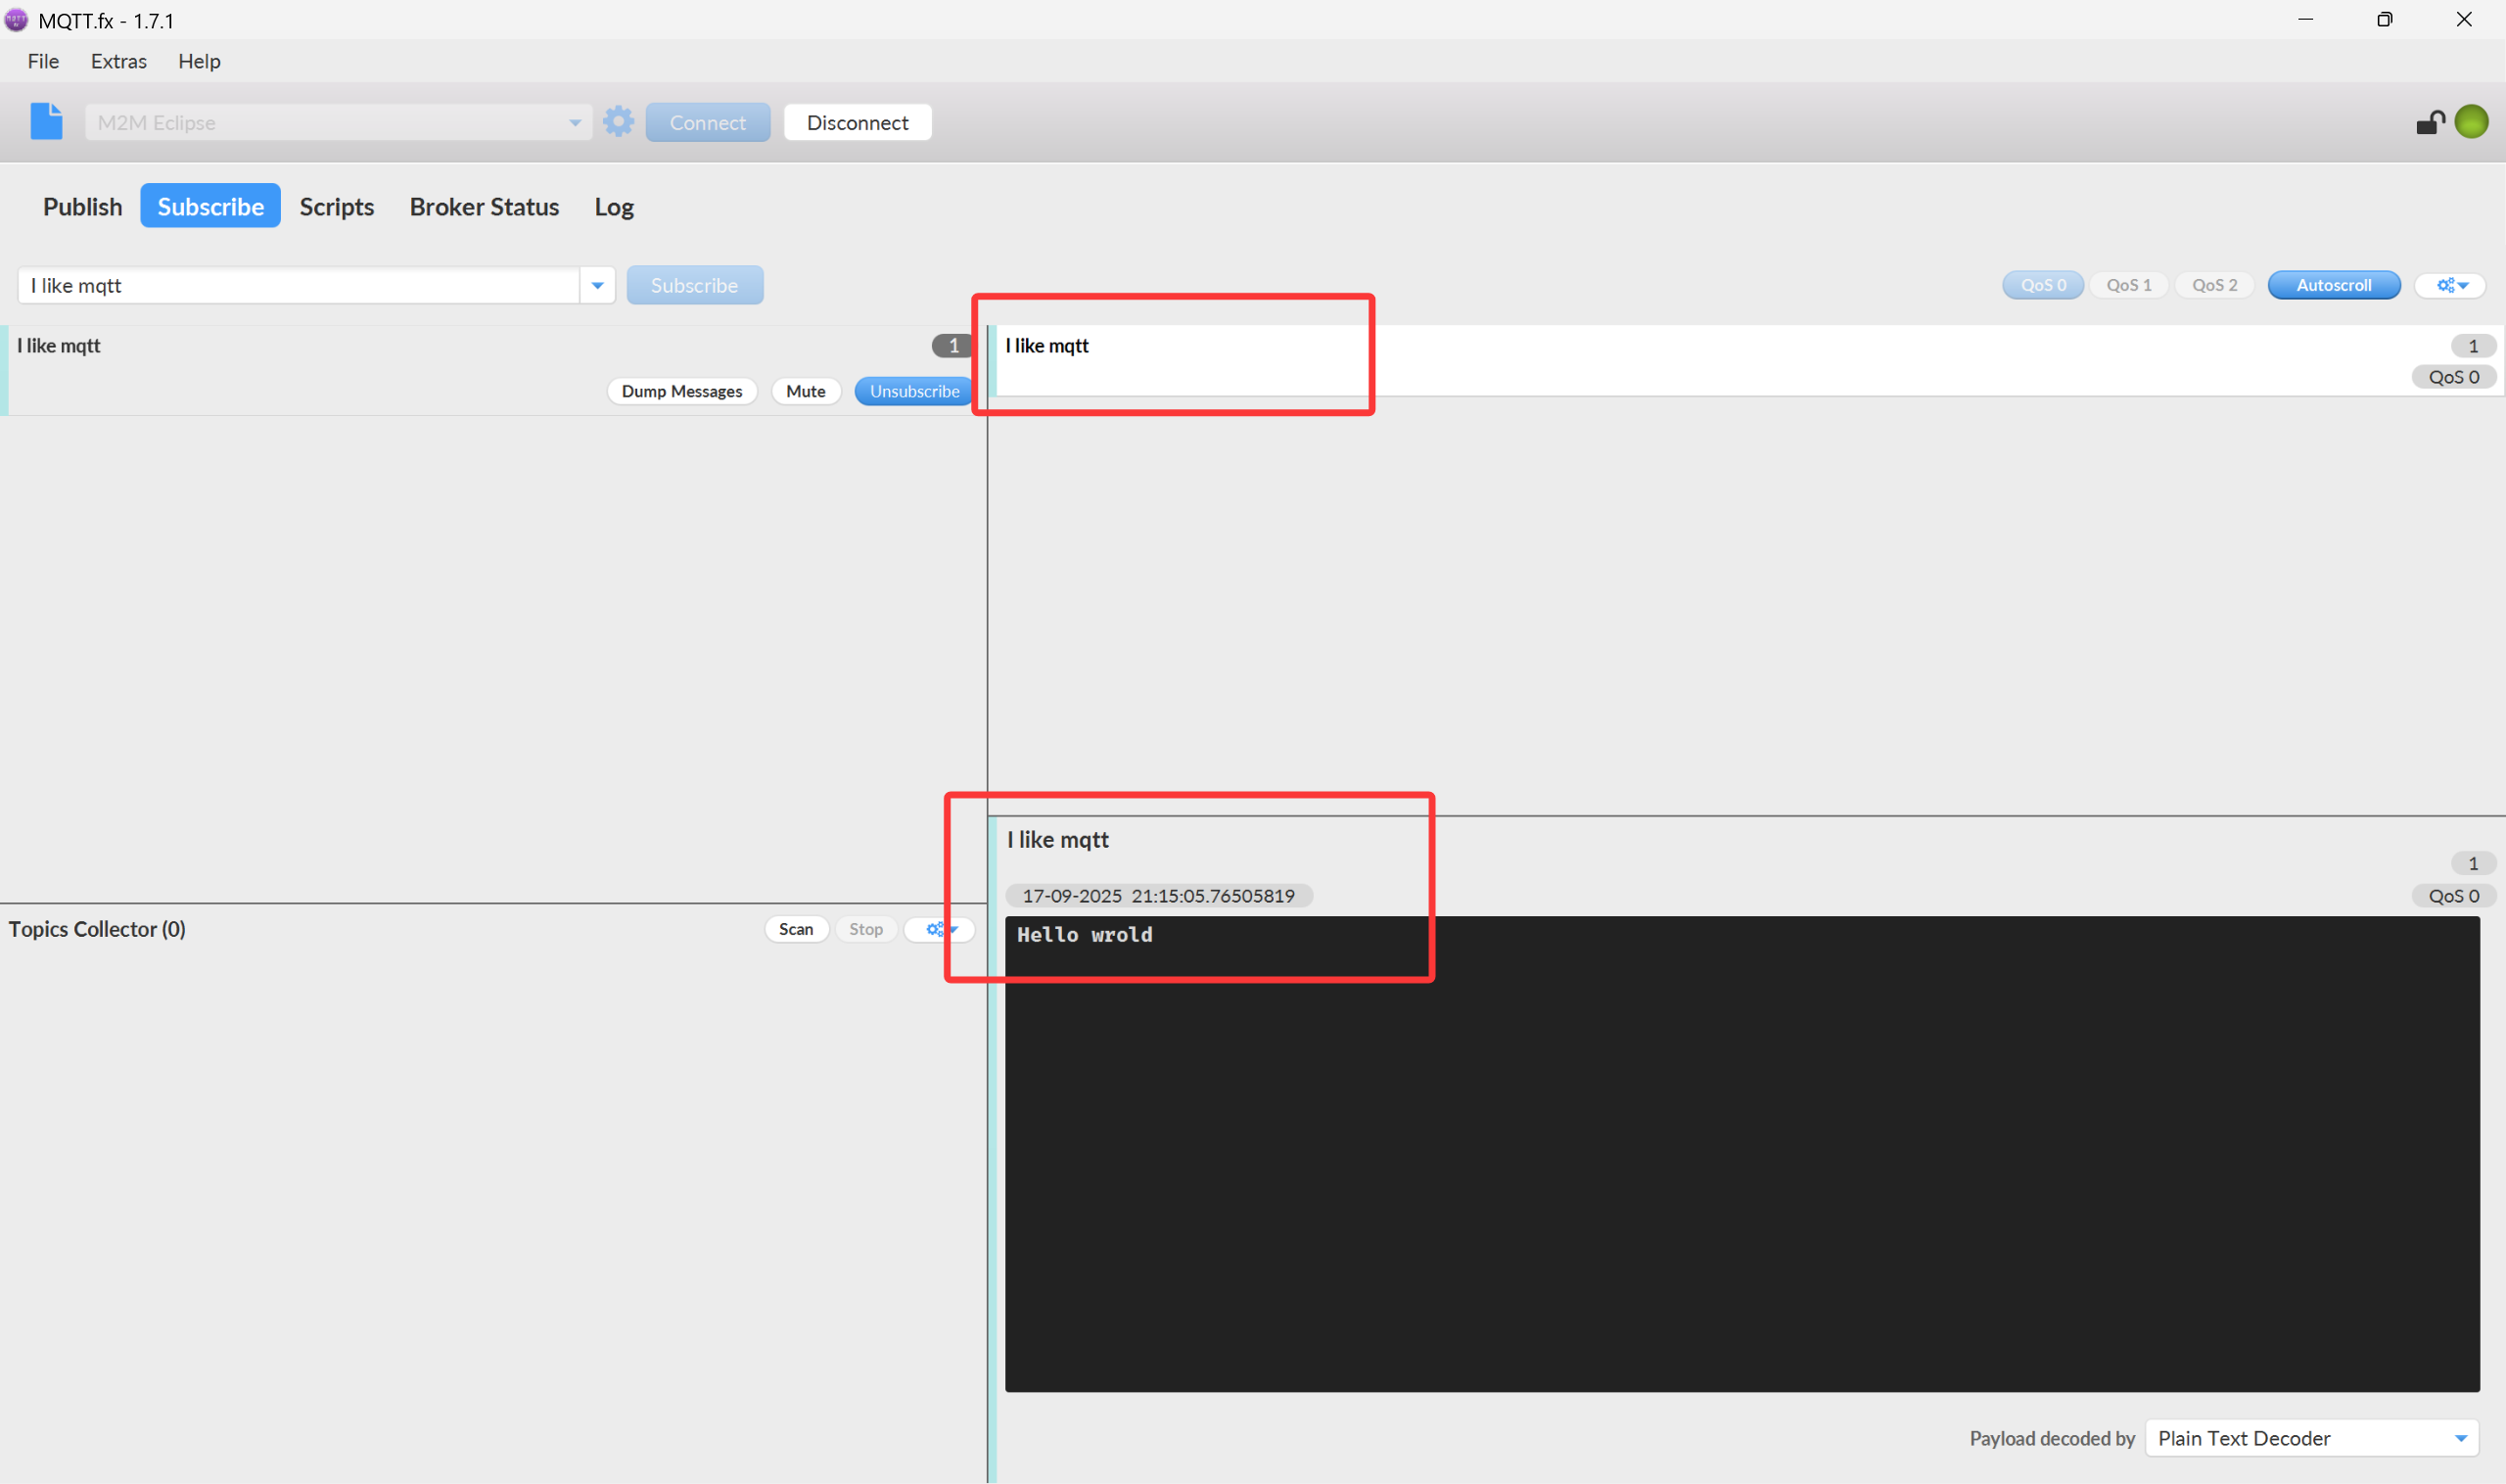Open the Help menu

[199, 61]
